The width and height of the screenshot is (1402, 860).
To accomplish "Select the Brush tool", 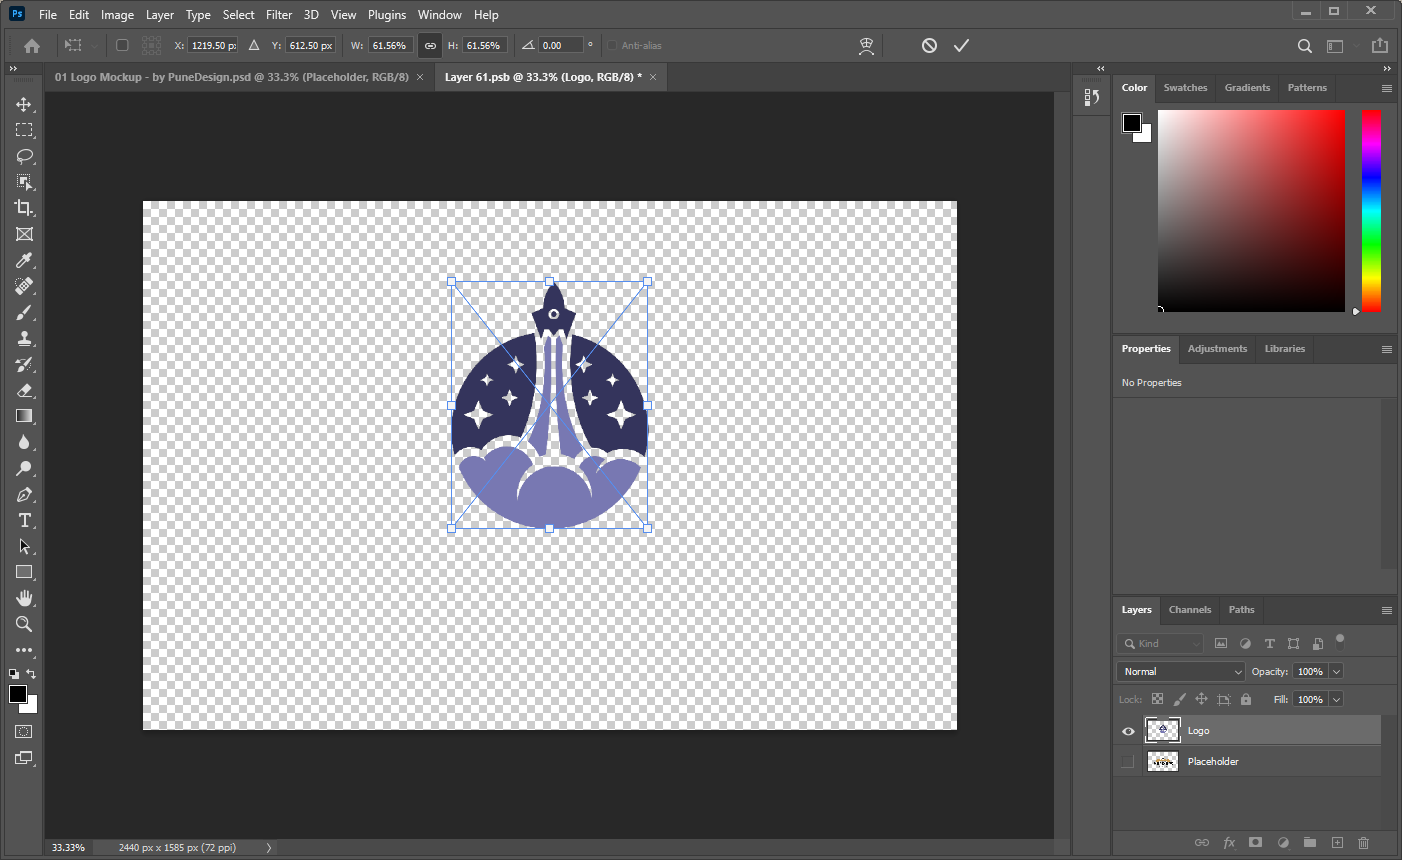I will (24, 312).
